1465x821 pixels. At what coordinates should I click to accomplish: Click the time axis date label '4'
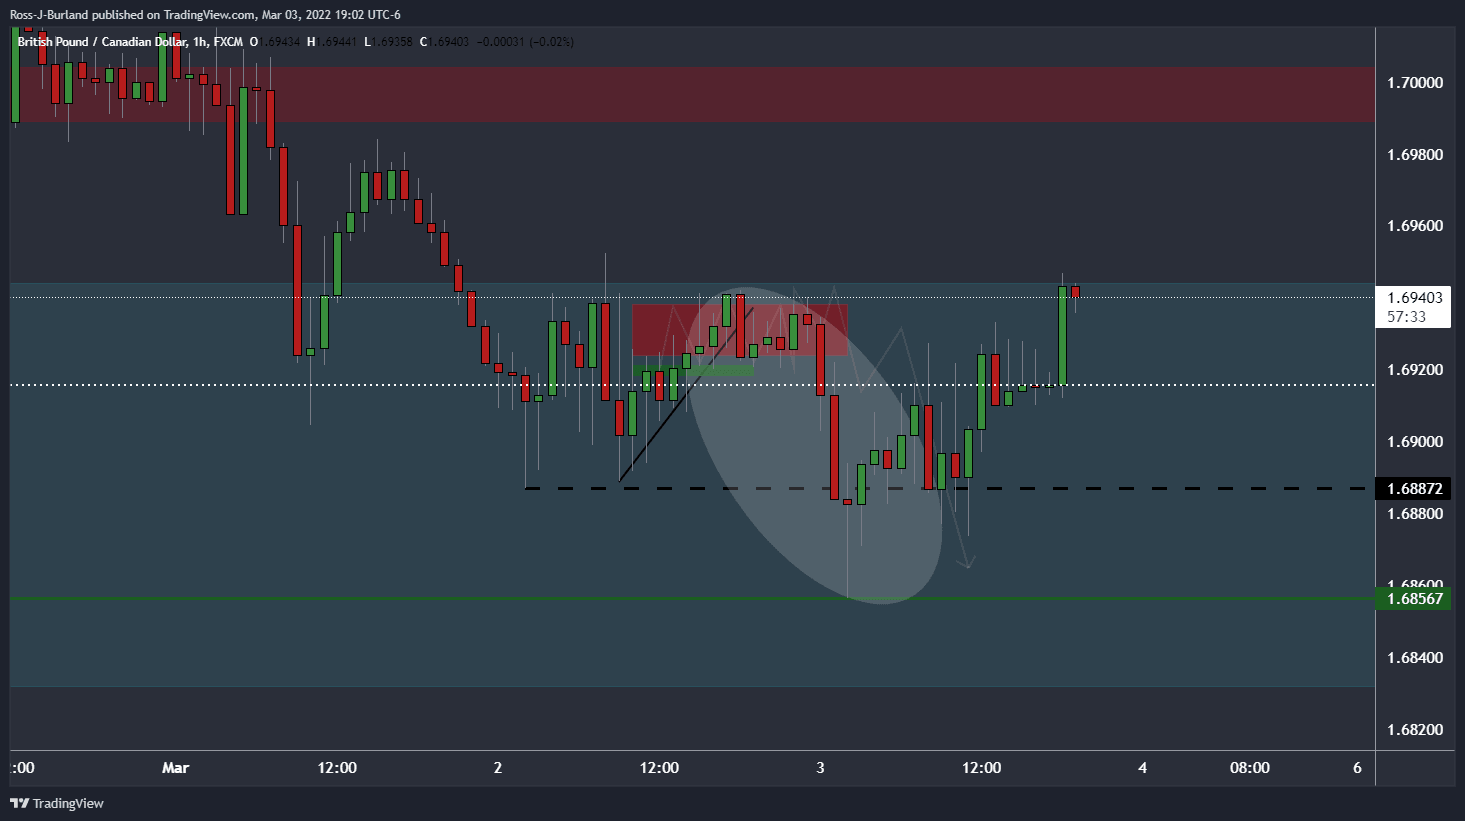pyautogui.click(x=1142, y=768)
